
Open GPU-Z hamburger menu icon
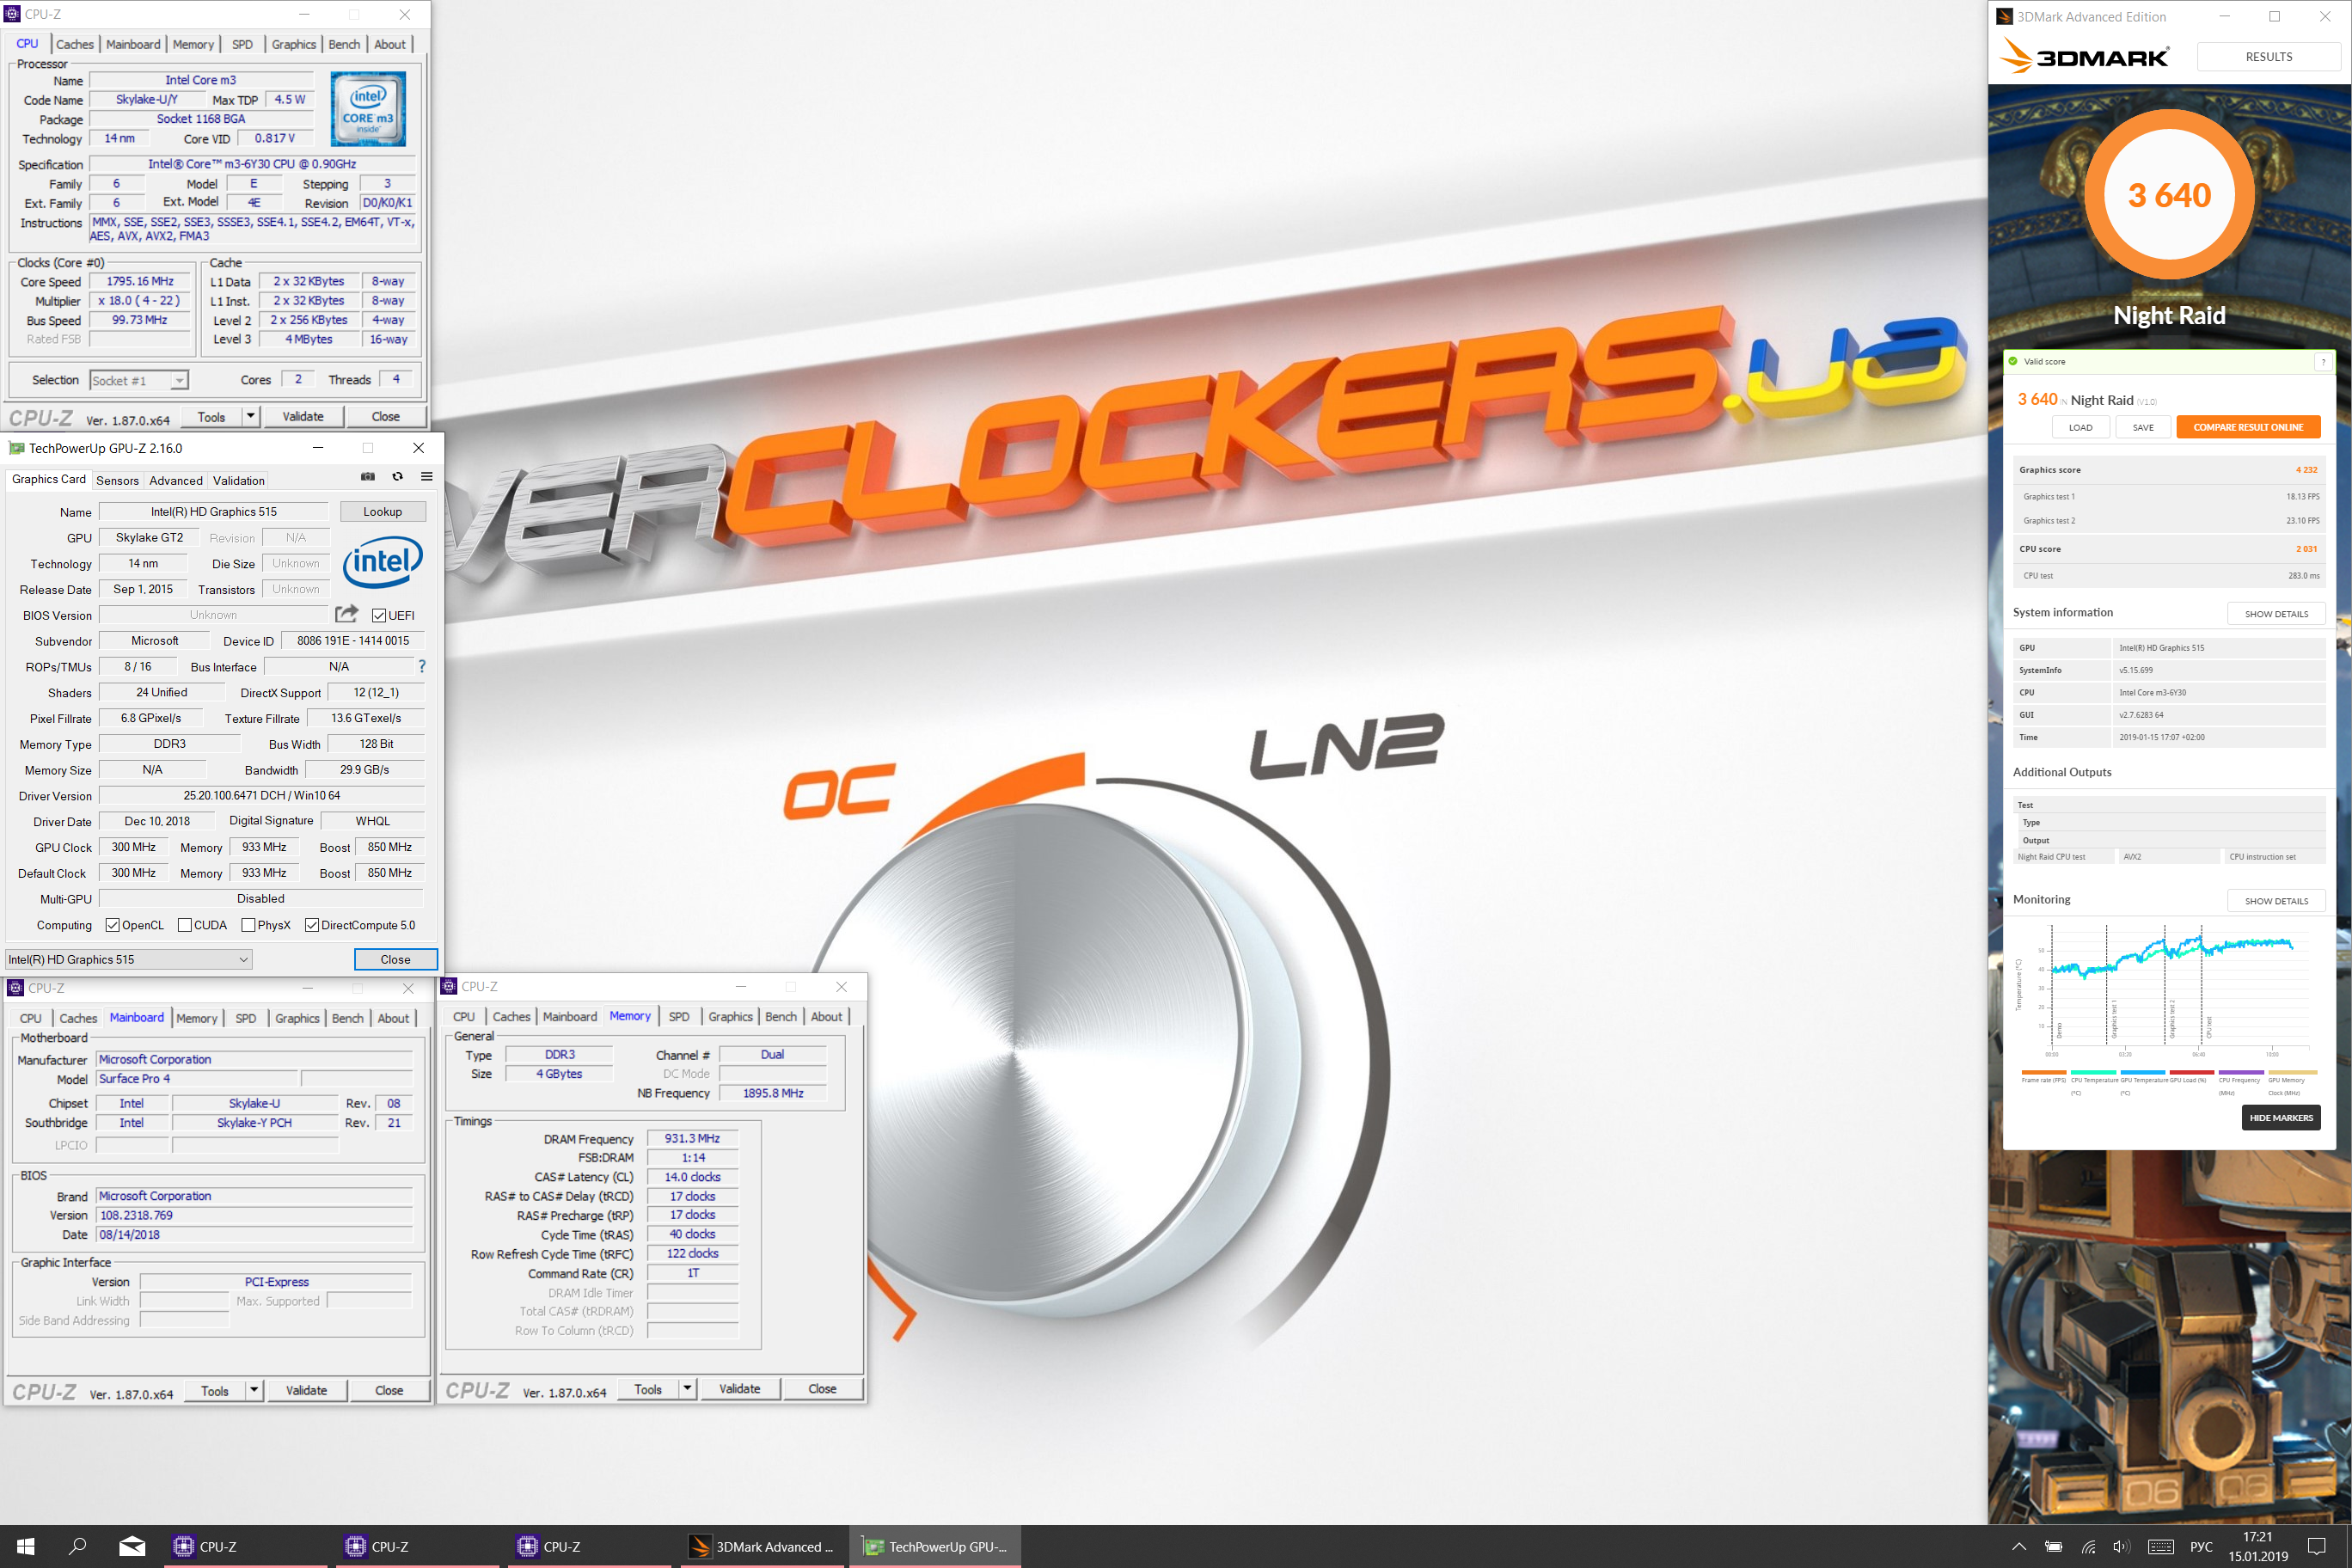pyautogui.click(x=427, y=477)
